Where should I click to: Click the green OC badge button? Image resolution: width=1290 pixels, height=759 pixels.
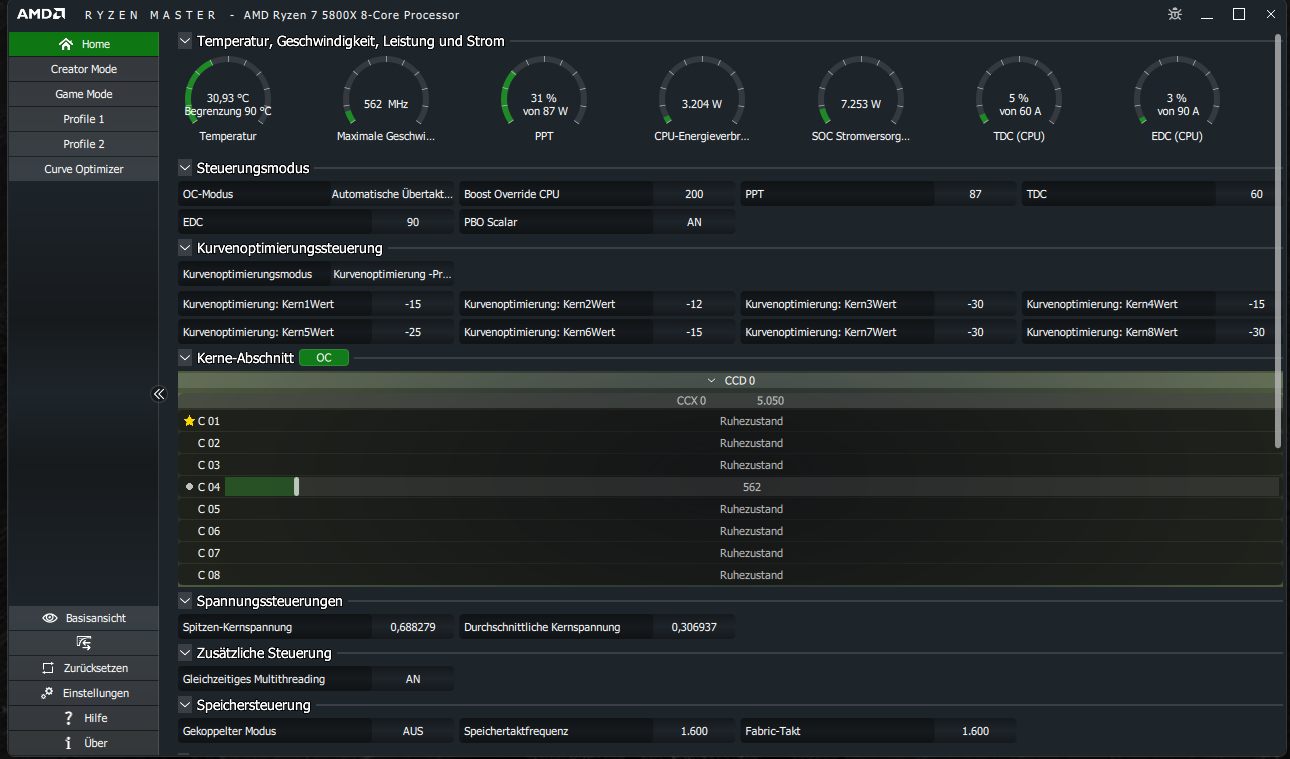point(324,357)
